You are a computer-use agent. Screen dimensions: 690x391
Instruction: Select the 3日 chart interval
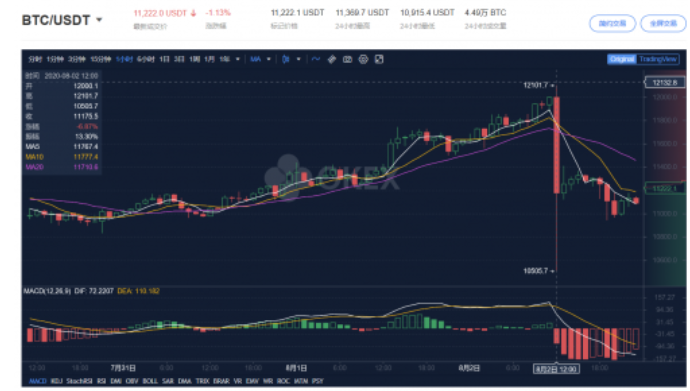(x=179, y=59)
